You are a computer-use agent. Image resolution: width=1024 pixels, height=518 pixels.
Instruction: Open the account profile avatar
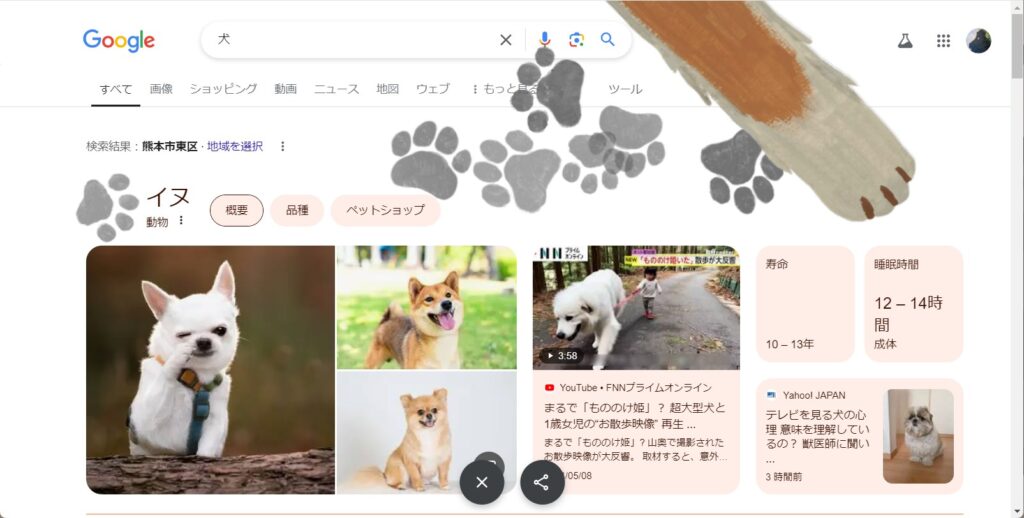click(978, 41)
